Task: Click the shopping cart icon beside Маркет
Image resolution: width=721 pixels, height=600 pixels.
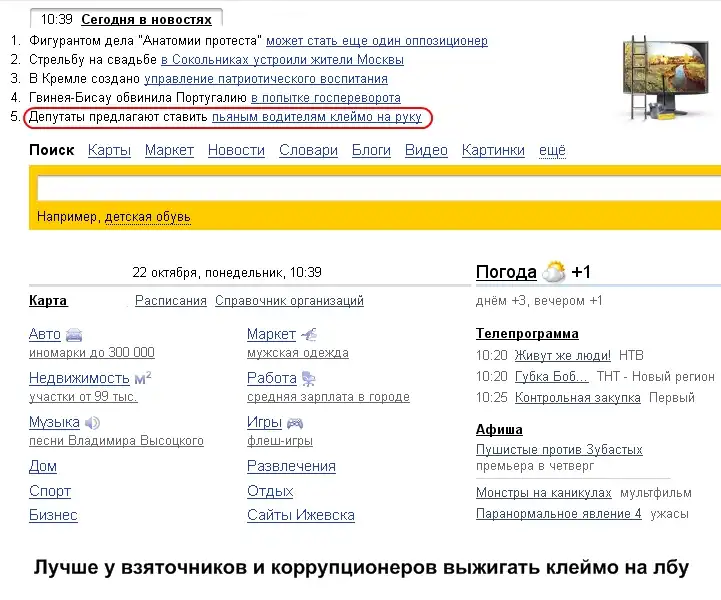Action: coord(308,334)
